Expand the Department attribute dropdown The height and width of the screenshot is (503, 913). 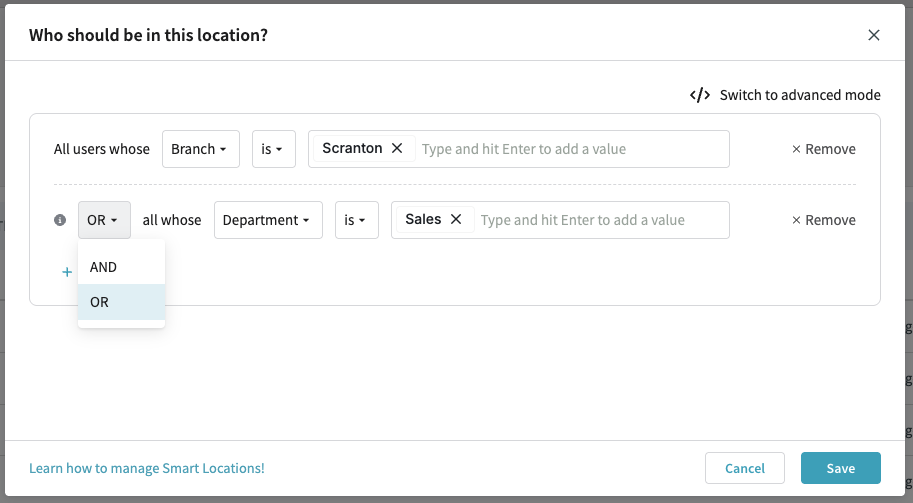268,220
